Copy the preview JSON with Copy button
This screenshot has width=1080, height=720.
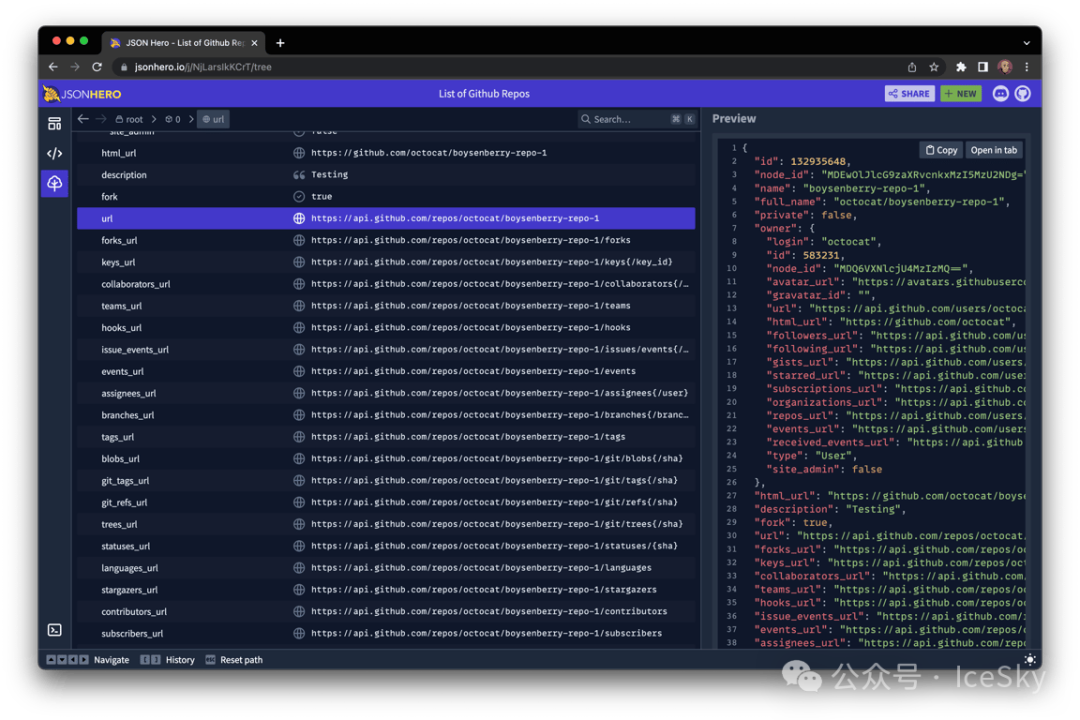[941, 150]
